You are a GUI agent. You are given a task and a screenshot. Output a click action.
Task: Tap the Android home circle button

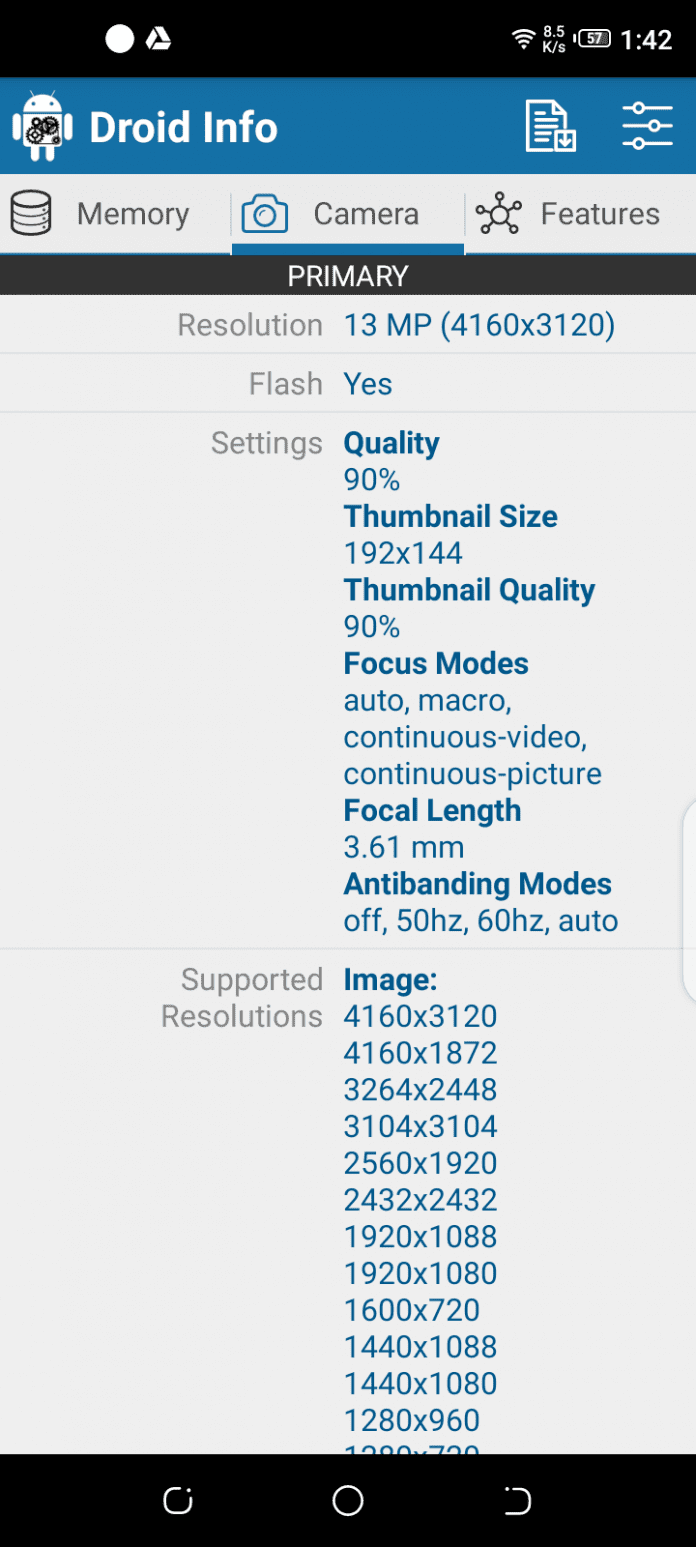click(348, 1500)
